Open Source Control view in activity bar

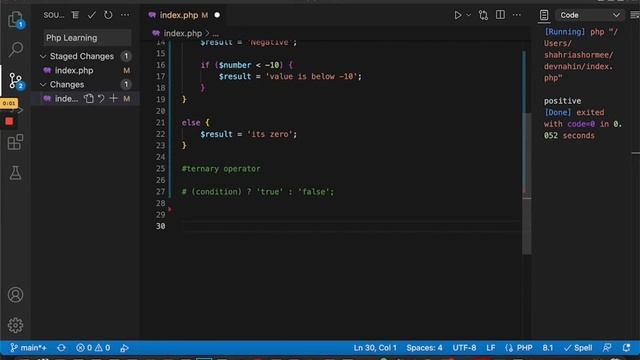coord(16,80)
